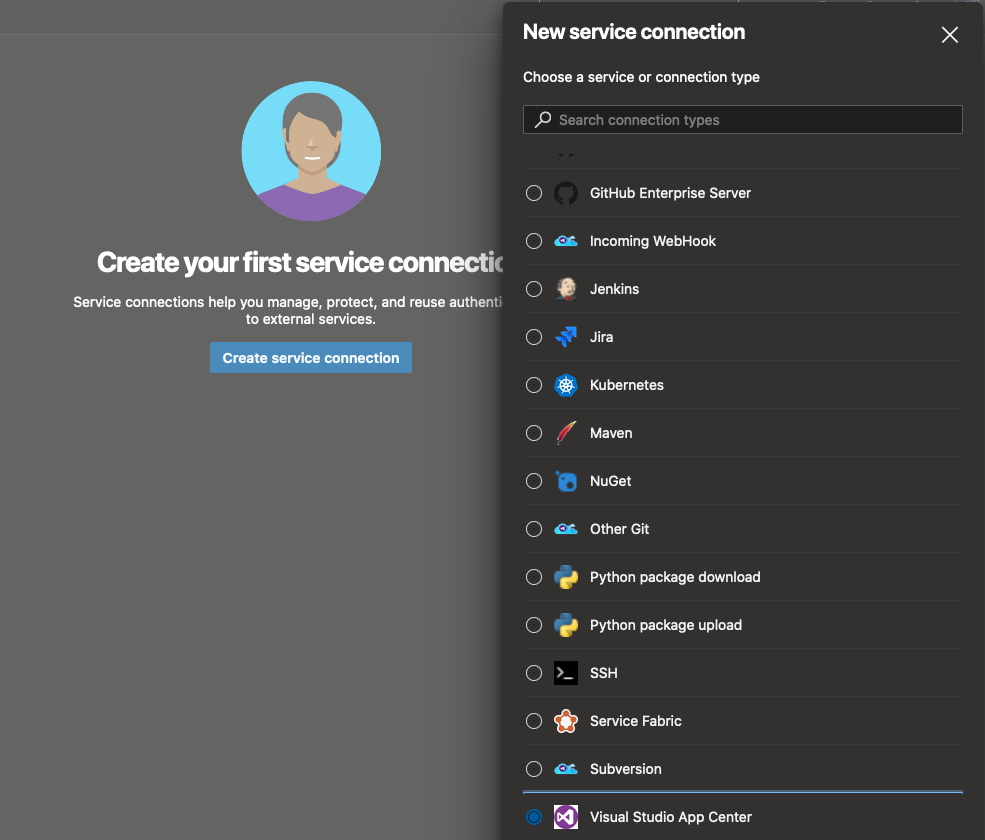Screen dimensions: 985x840
Task: Click the Jenkins butler icon
Action: click(x=566, y=289)
